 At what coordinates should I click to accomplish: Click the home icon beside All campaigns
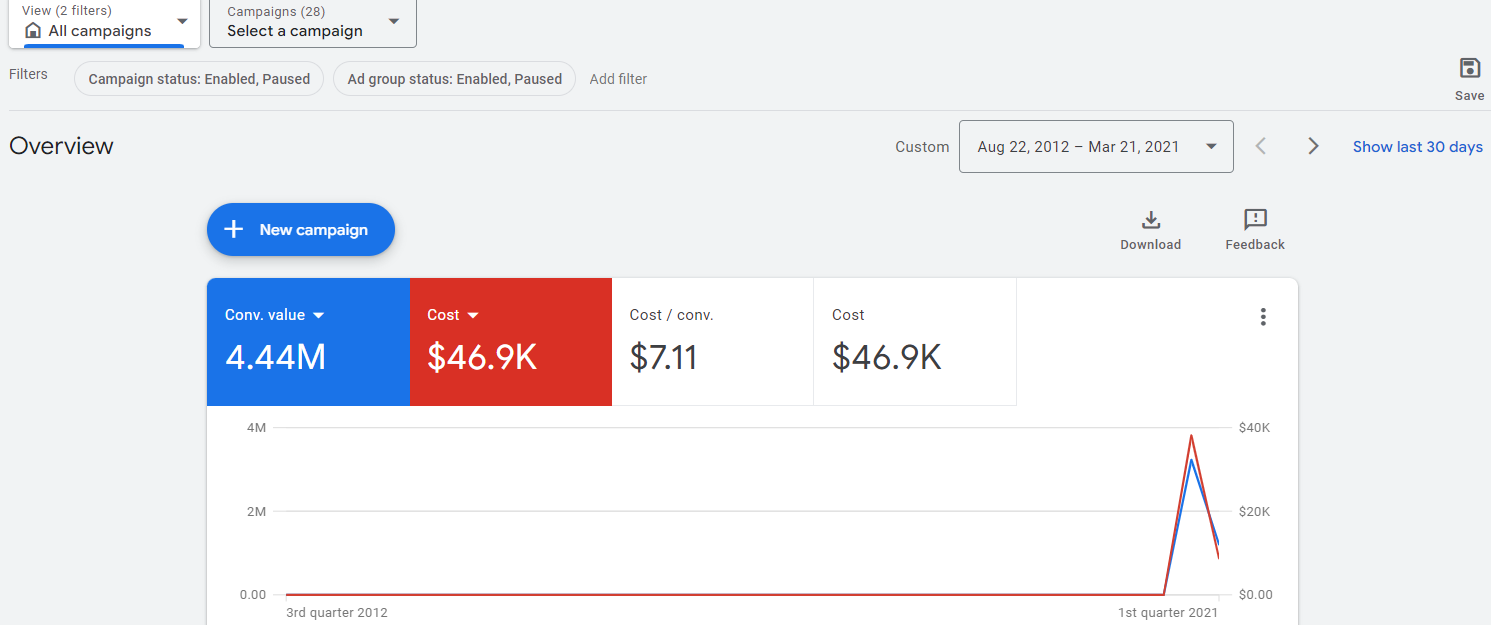(x=34, y=31)
